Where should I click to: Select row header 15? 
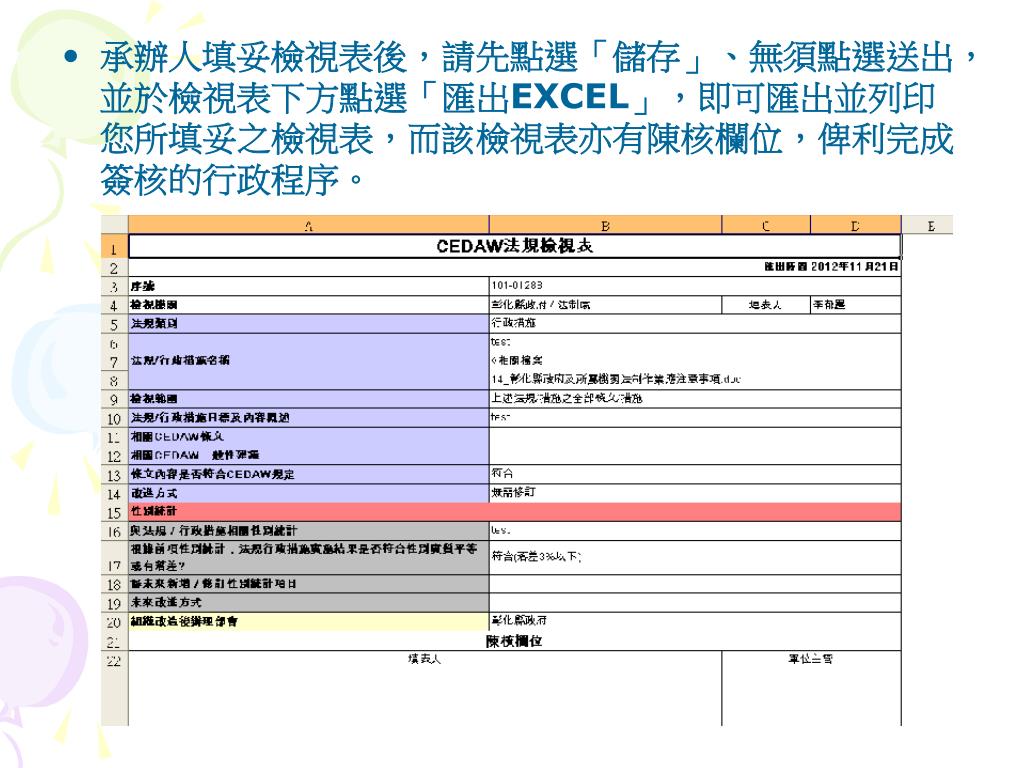click(x=115, y=512)
